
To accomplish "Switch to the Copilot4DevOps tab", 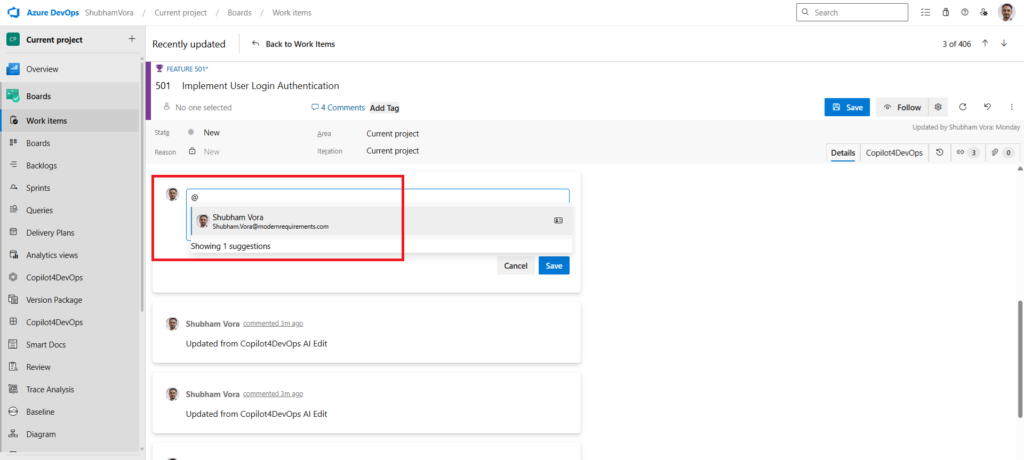I will pos(893,153).
